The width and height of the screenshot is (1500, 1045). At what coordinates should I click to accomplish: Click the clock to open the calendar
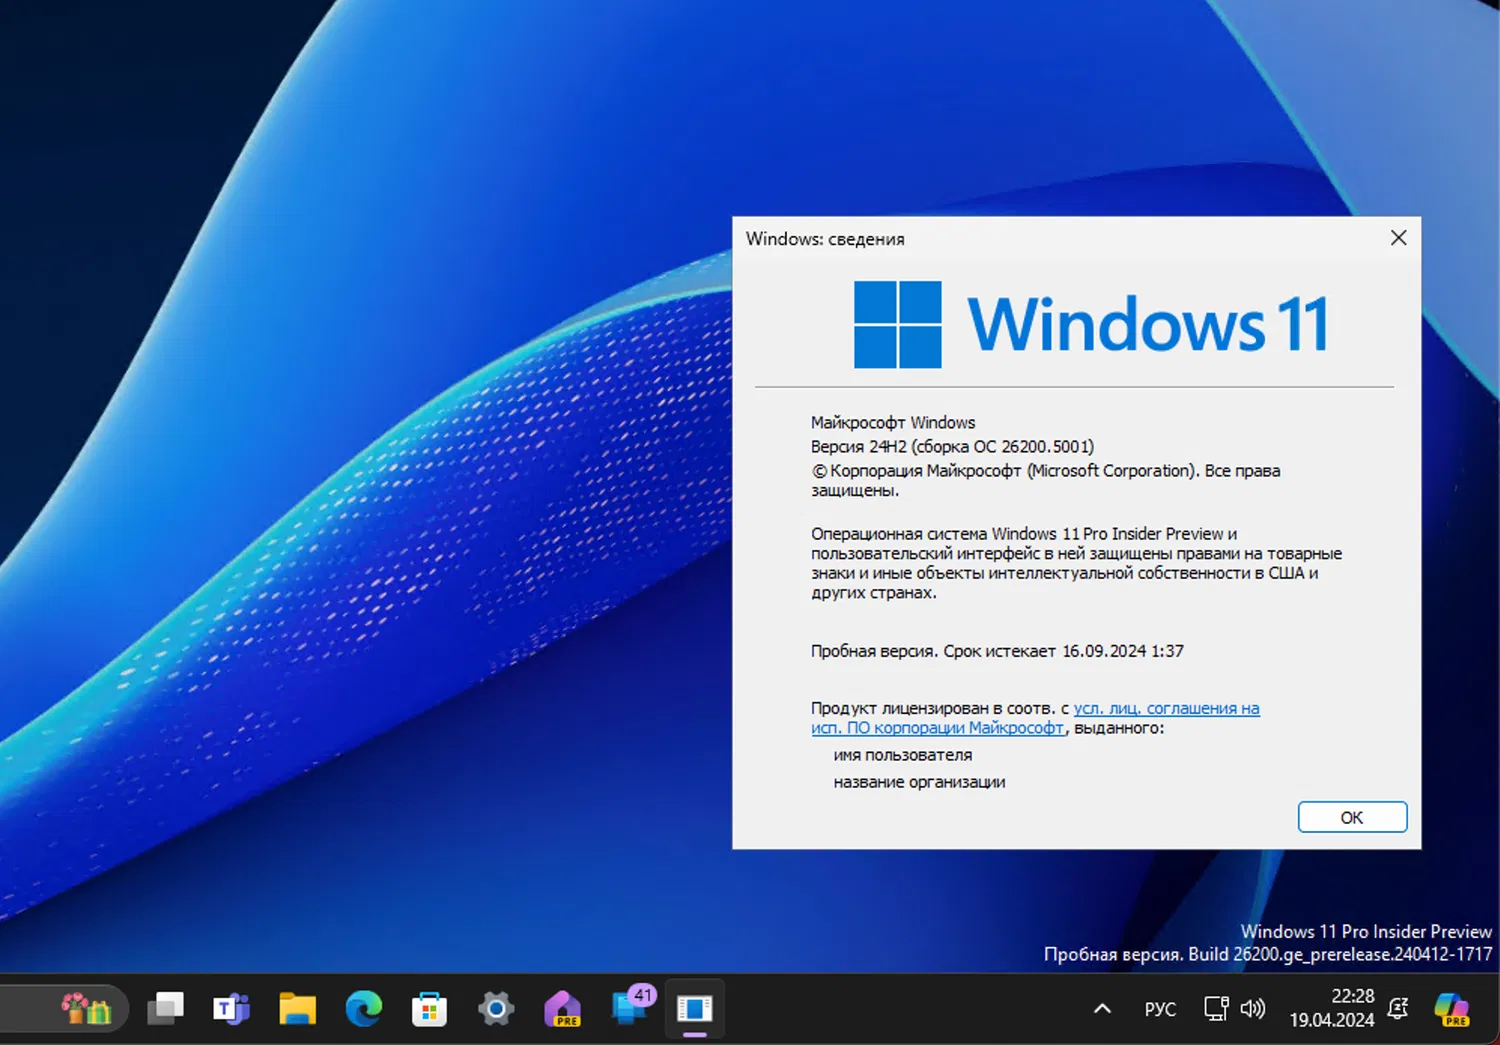click(x=1330, y=1008)
